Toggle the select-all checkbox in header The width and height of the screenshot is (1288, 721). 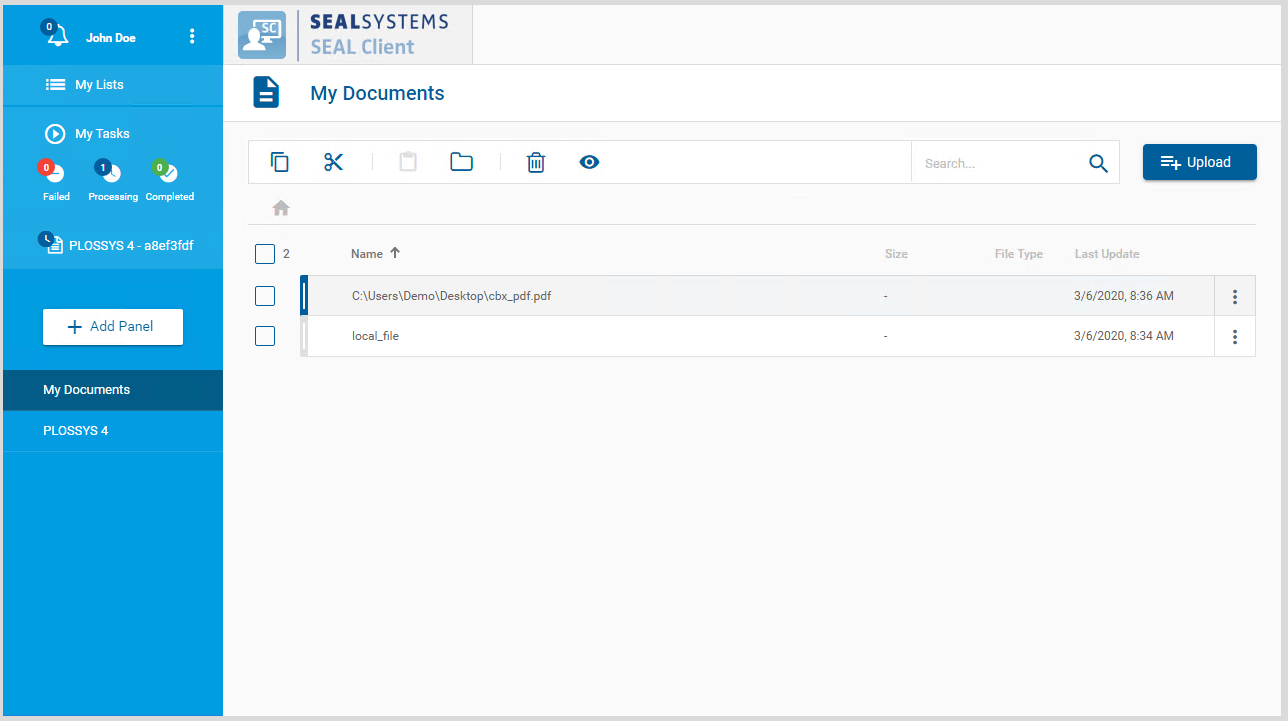click(x=265, y=254)
